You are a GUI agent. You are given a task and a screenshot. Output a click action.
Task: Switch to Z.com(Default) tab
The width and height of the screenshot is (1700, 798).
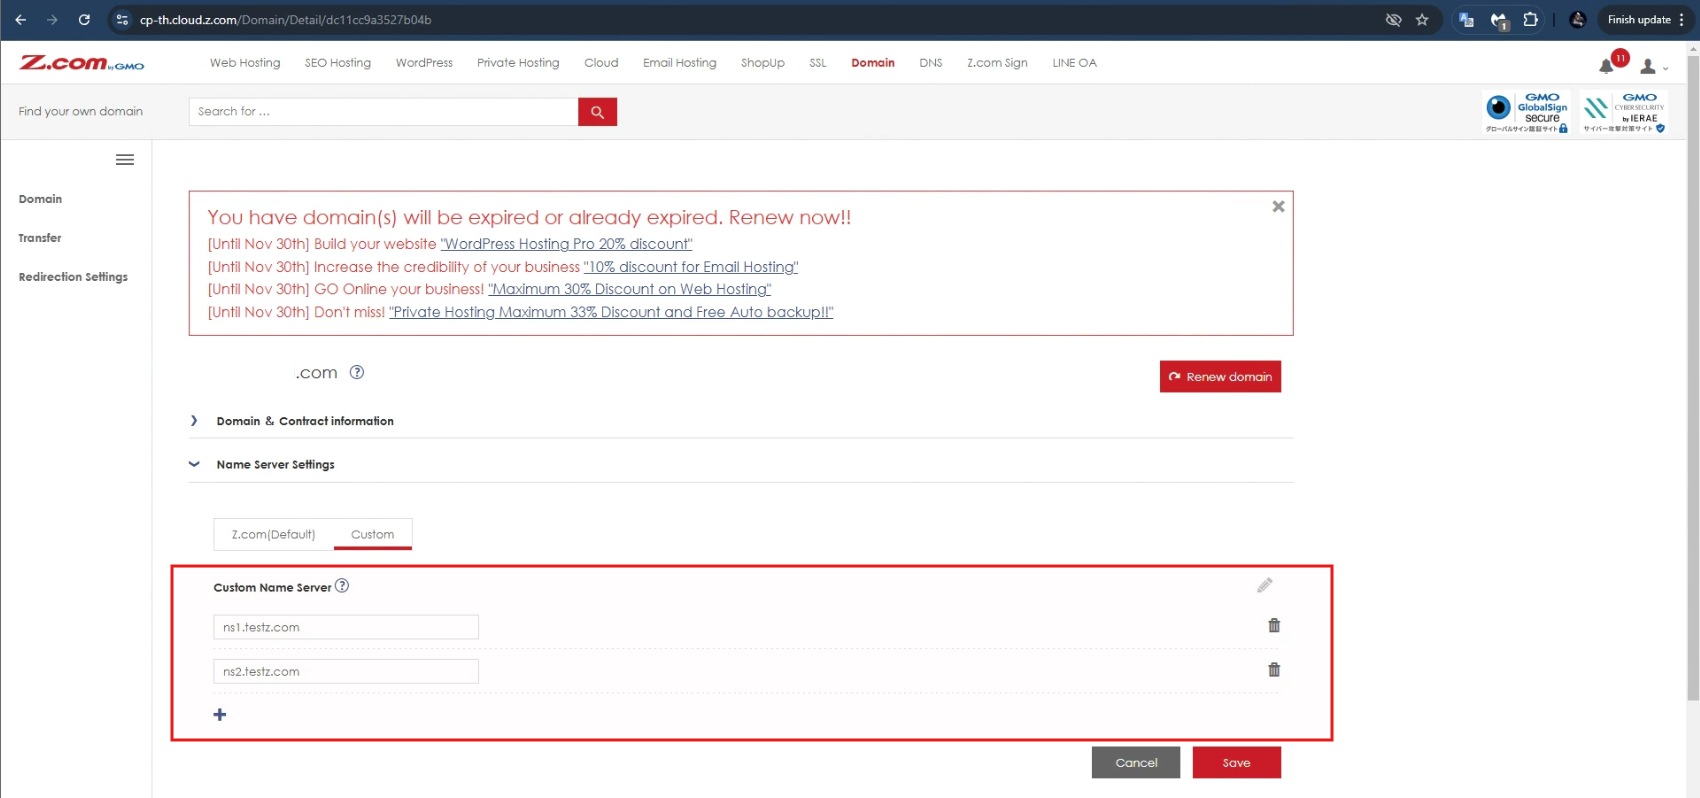(273, 535)
